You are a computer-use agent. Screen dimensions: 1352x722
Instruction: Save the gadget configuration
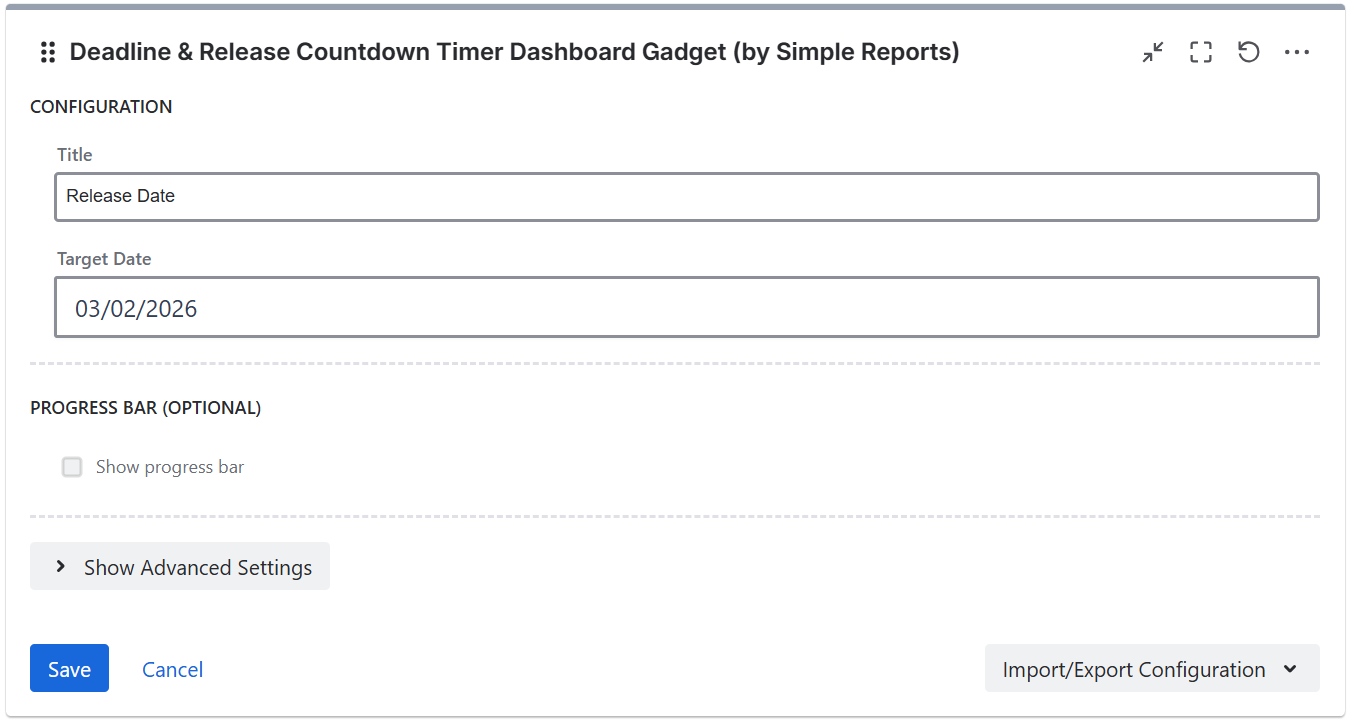[69, 669]
